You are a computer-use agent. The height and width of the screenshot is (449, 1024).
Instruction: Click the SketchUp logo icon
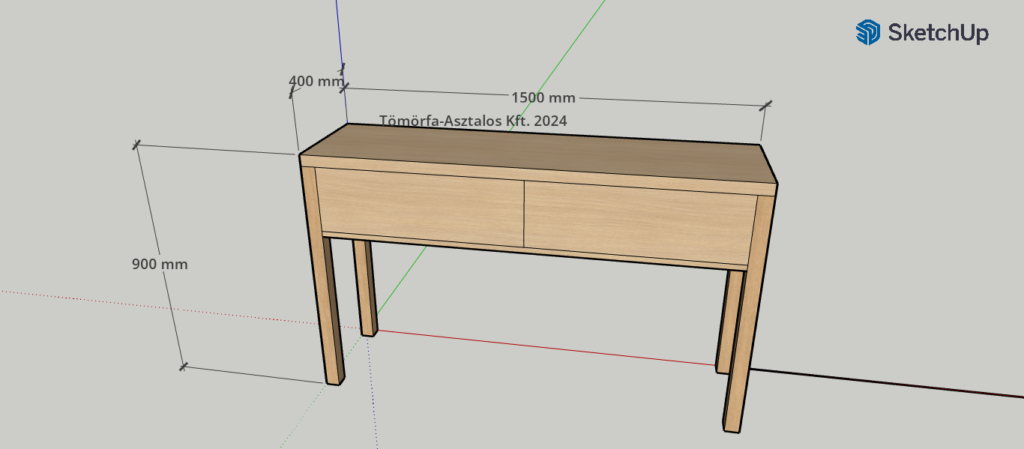866,33
